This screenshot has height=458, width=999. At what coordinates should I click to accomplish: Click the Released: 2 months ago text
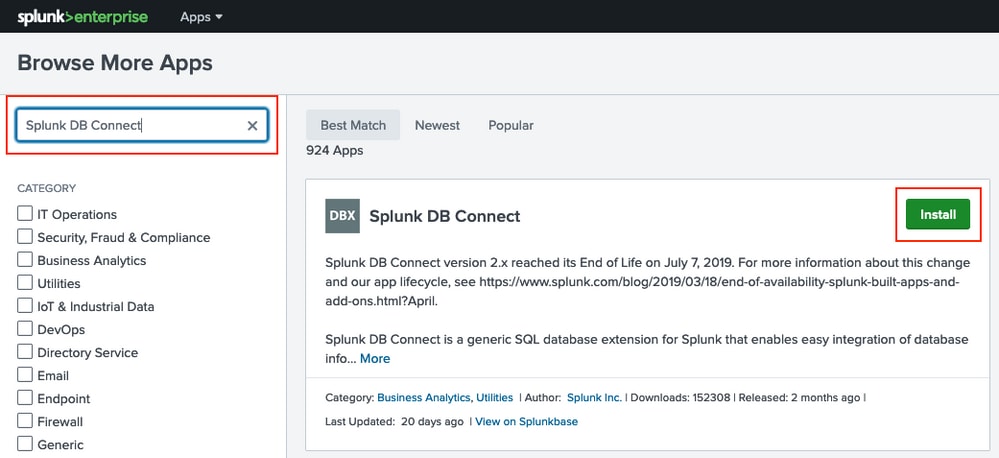(800, 397)
